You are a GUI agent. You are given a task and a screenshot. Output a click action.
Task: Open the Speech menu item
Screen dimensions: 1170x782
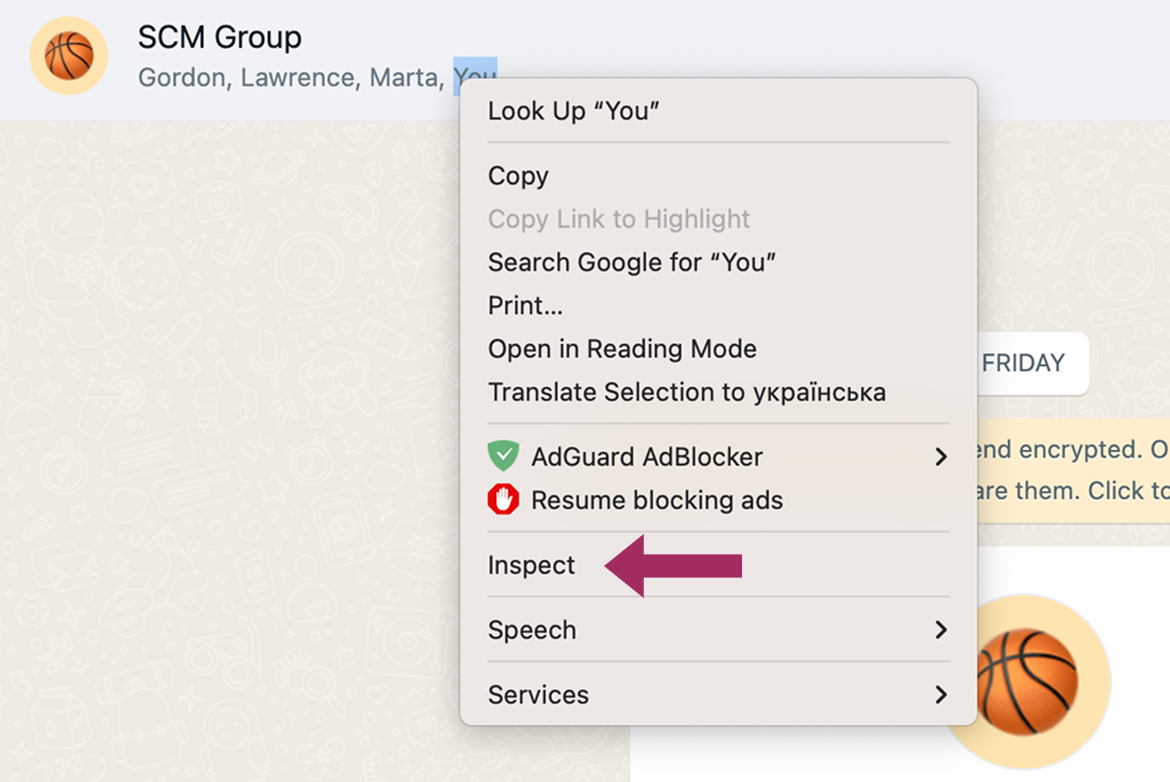coord(532,630)
